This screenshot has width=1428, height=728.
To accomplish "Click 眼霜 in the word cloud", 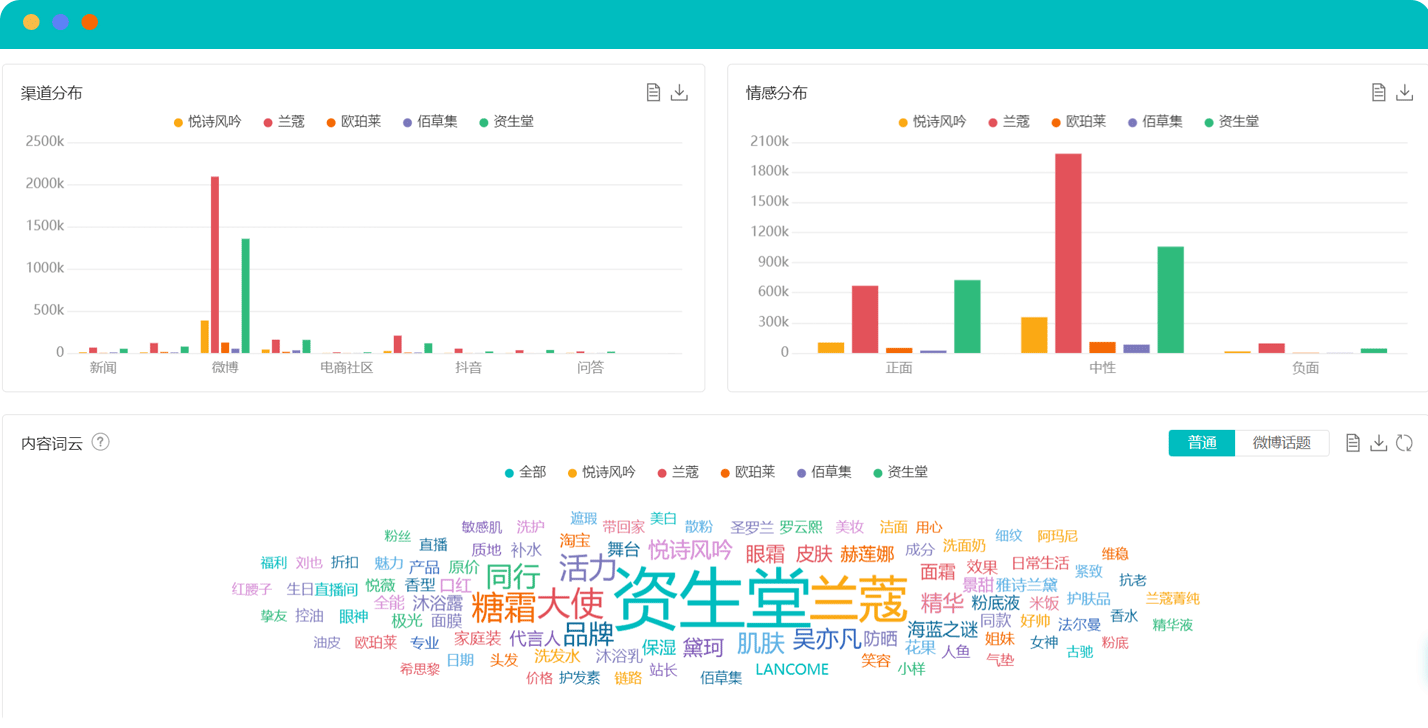I will click(x=765, y=554).
